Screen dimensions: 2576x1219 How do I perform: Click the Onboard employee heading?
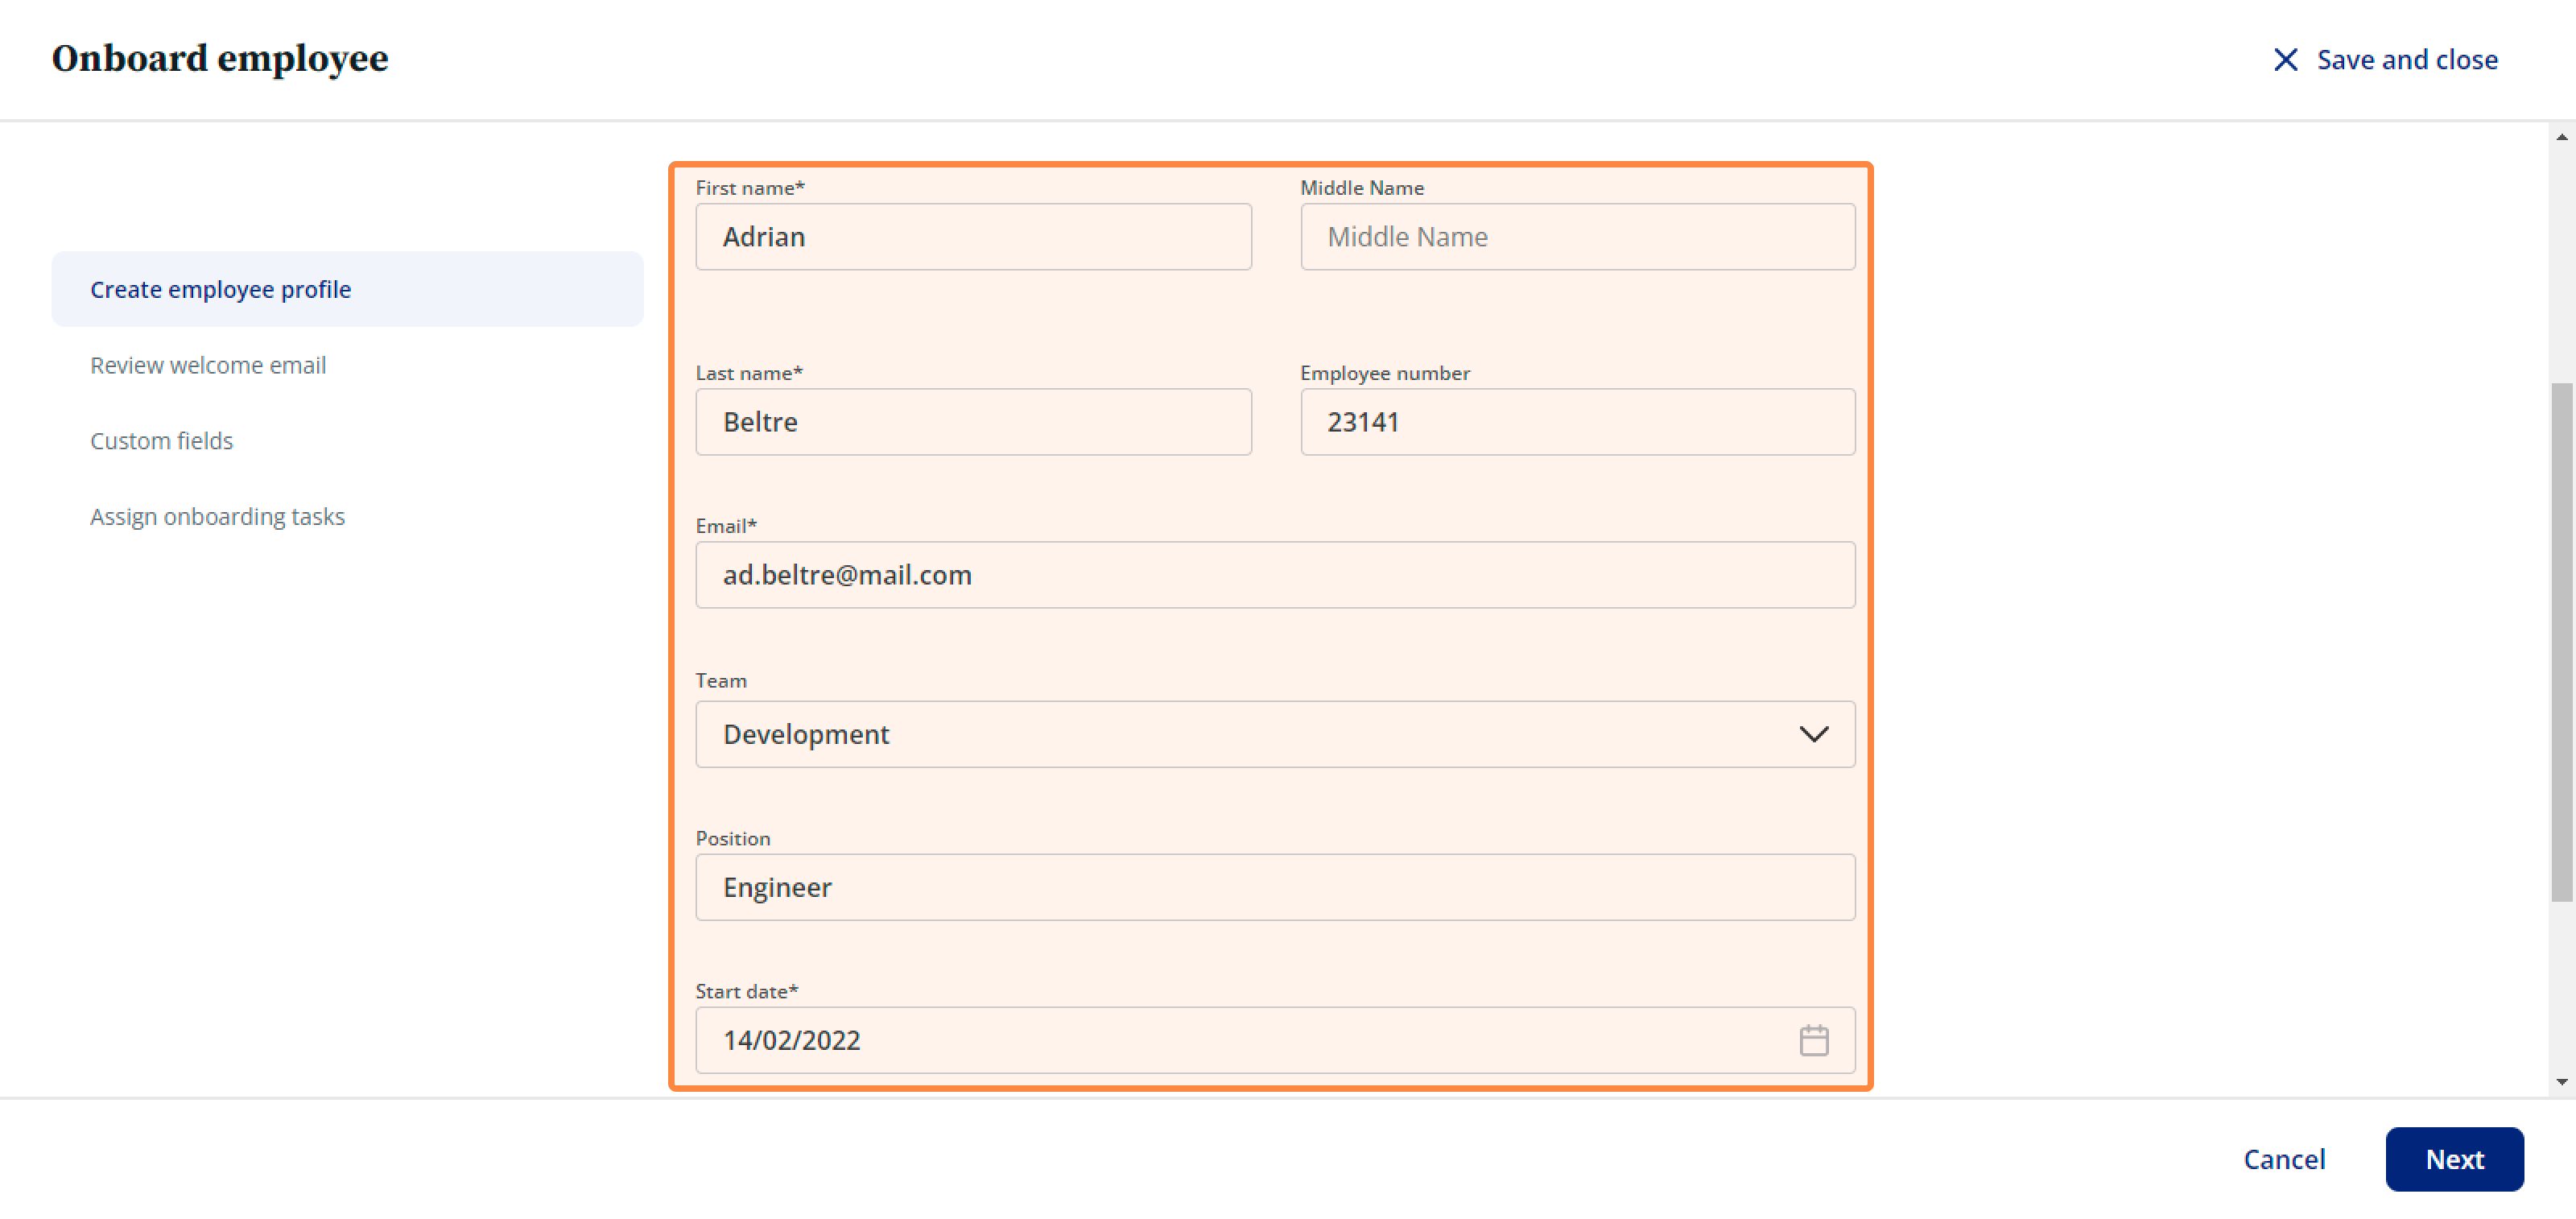(x=220, y=59)
